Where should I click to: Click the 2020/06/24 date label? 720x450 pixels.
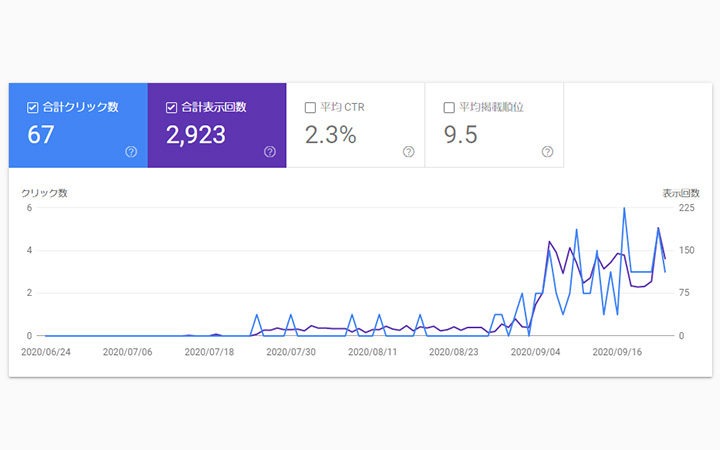(x=45, y=352)
